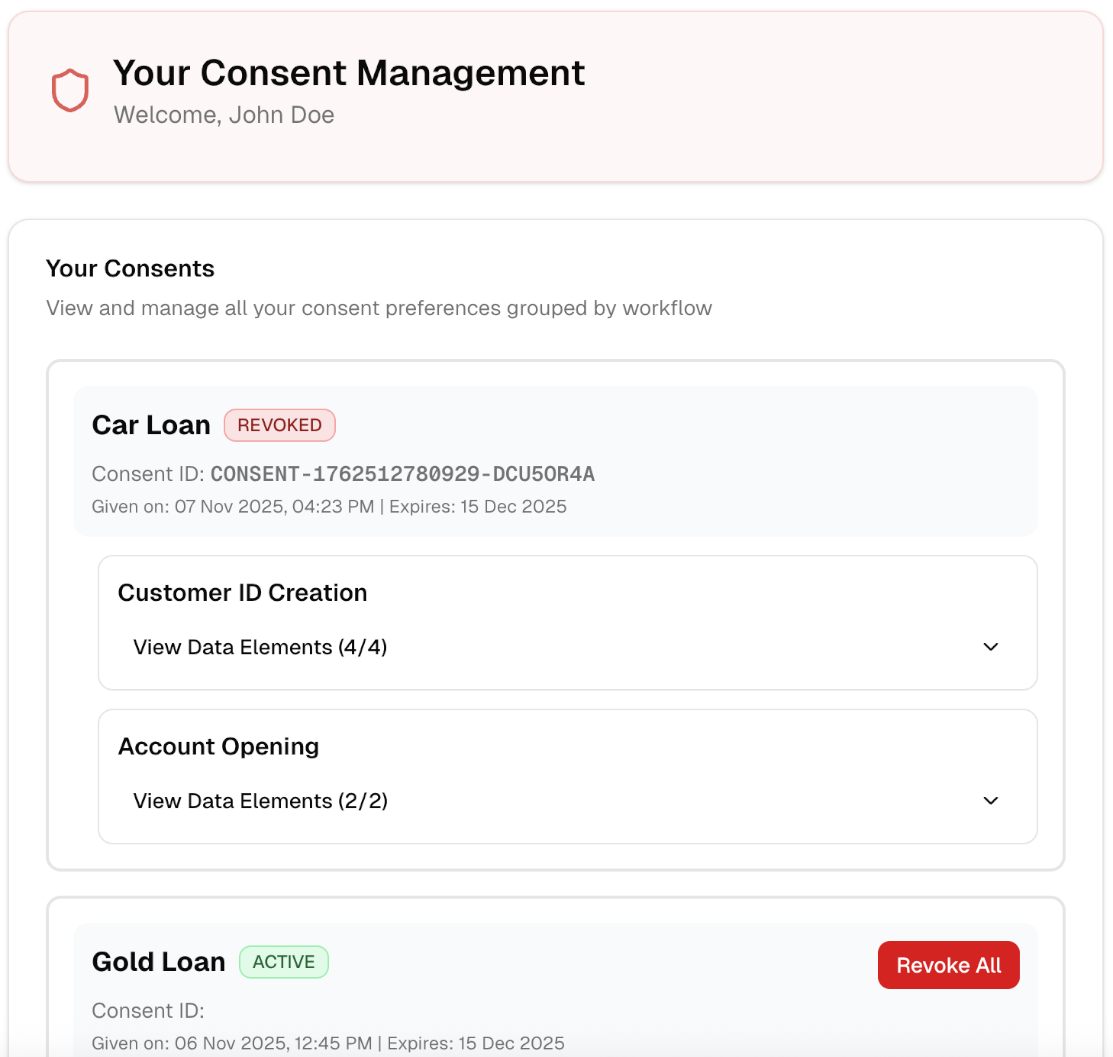The width and height of the screenshot is (1113, 1057).
Task: Click the ACTIVE status badge on Gold Loan
Action: tap(283, 962)
